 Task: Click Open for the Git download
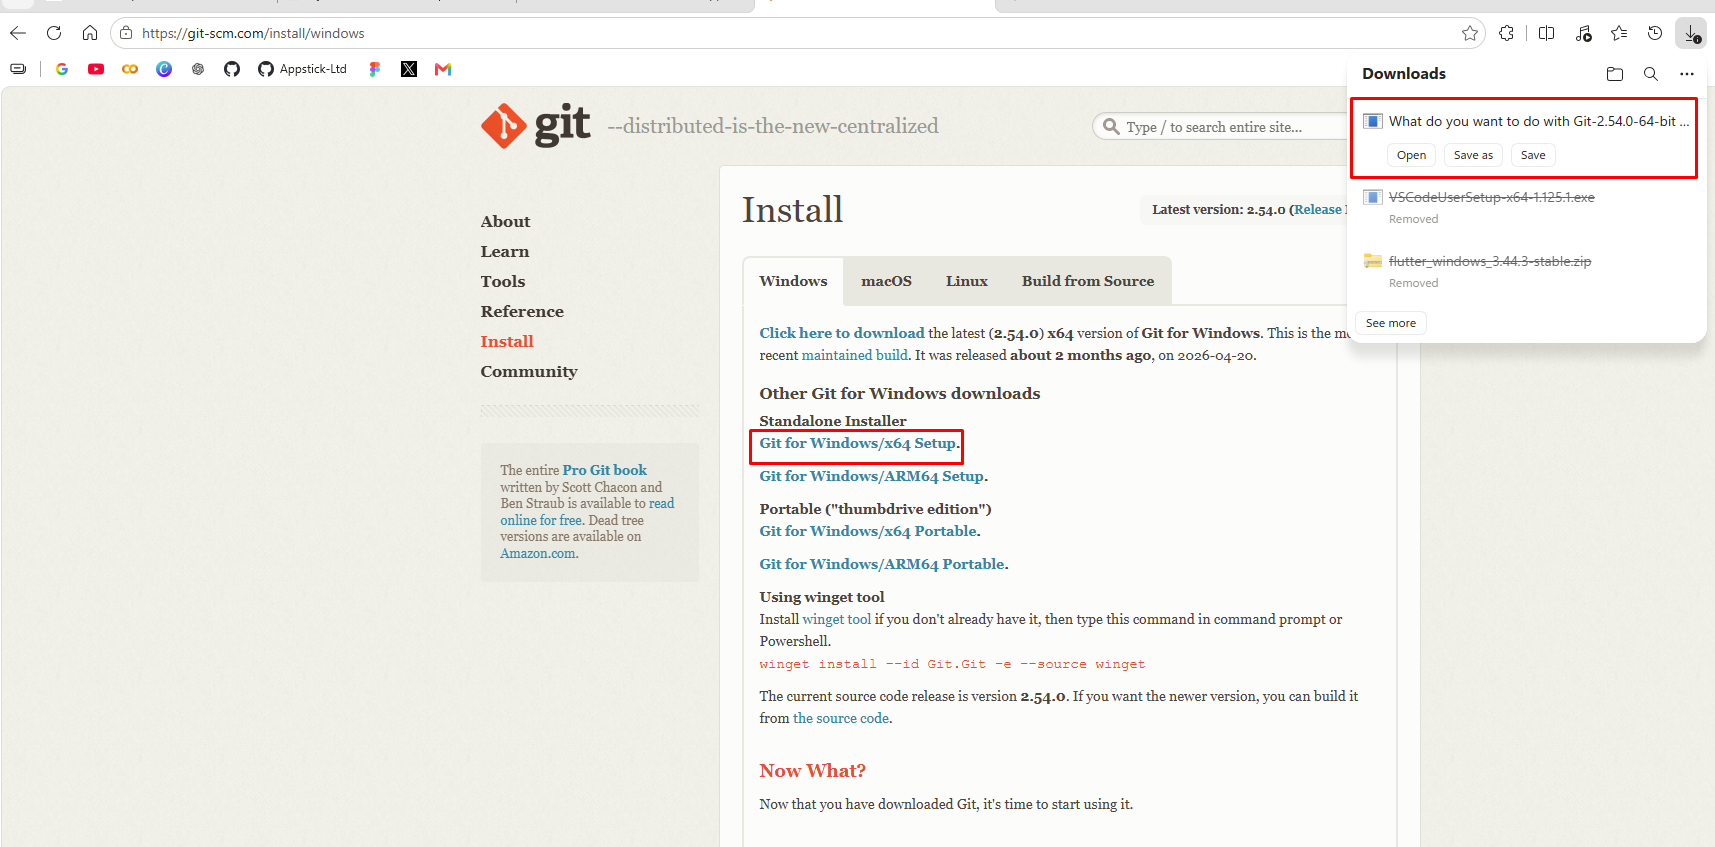click(1411, 155)
